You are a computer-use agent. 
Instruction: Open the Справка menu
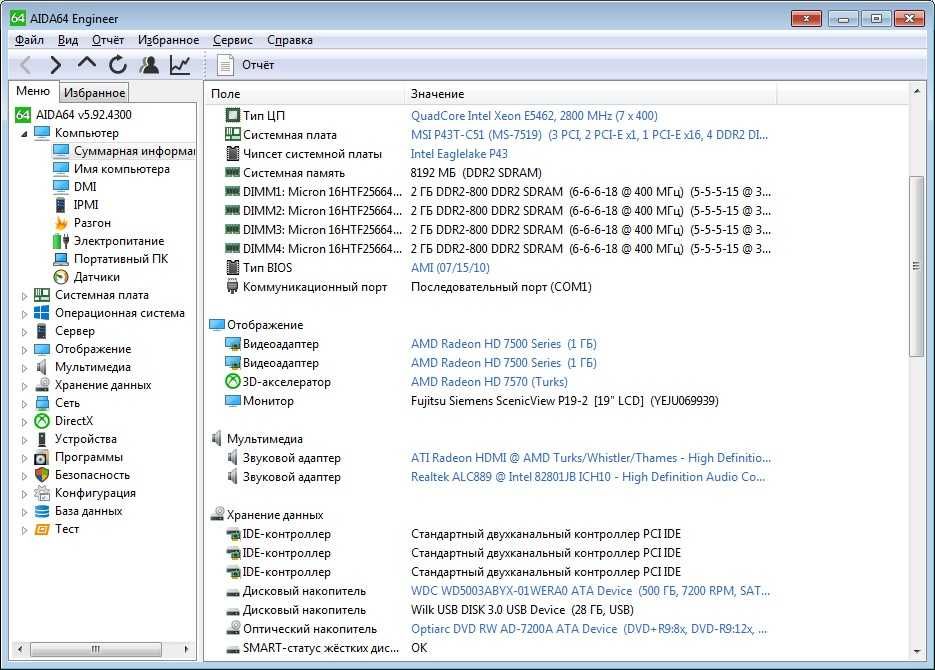tap(290, 40)
